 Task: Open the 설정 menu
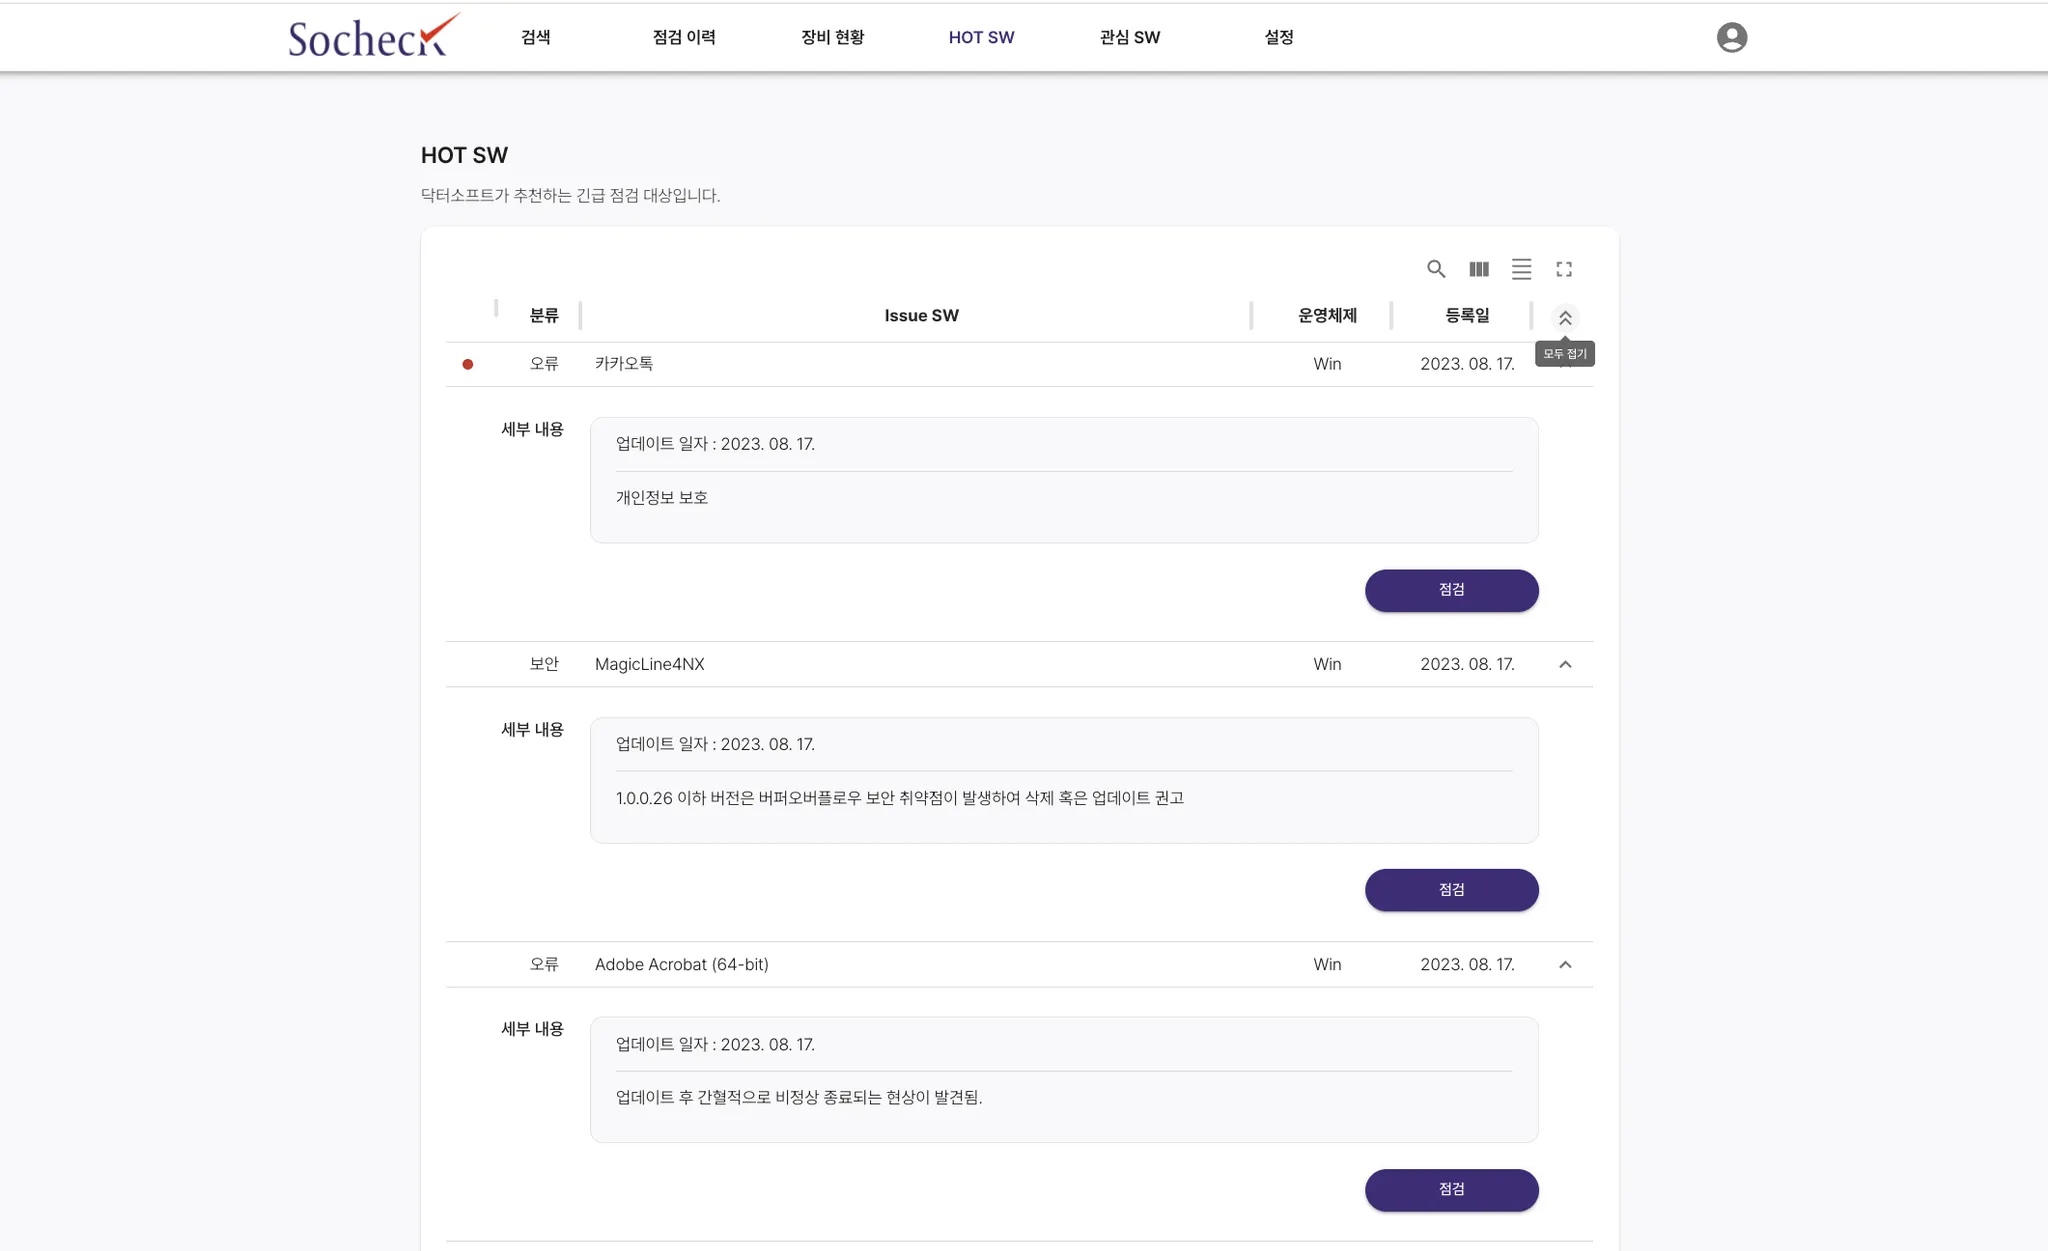click(1278, 37)
